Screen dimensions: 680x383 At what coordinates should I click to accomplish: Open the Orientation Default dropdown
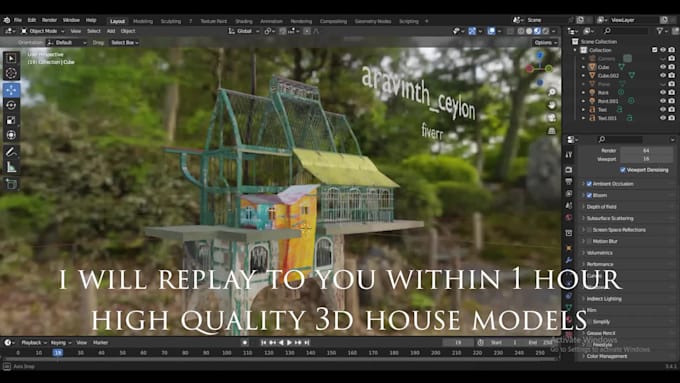(67, 43)
